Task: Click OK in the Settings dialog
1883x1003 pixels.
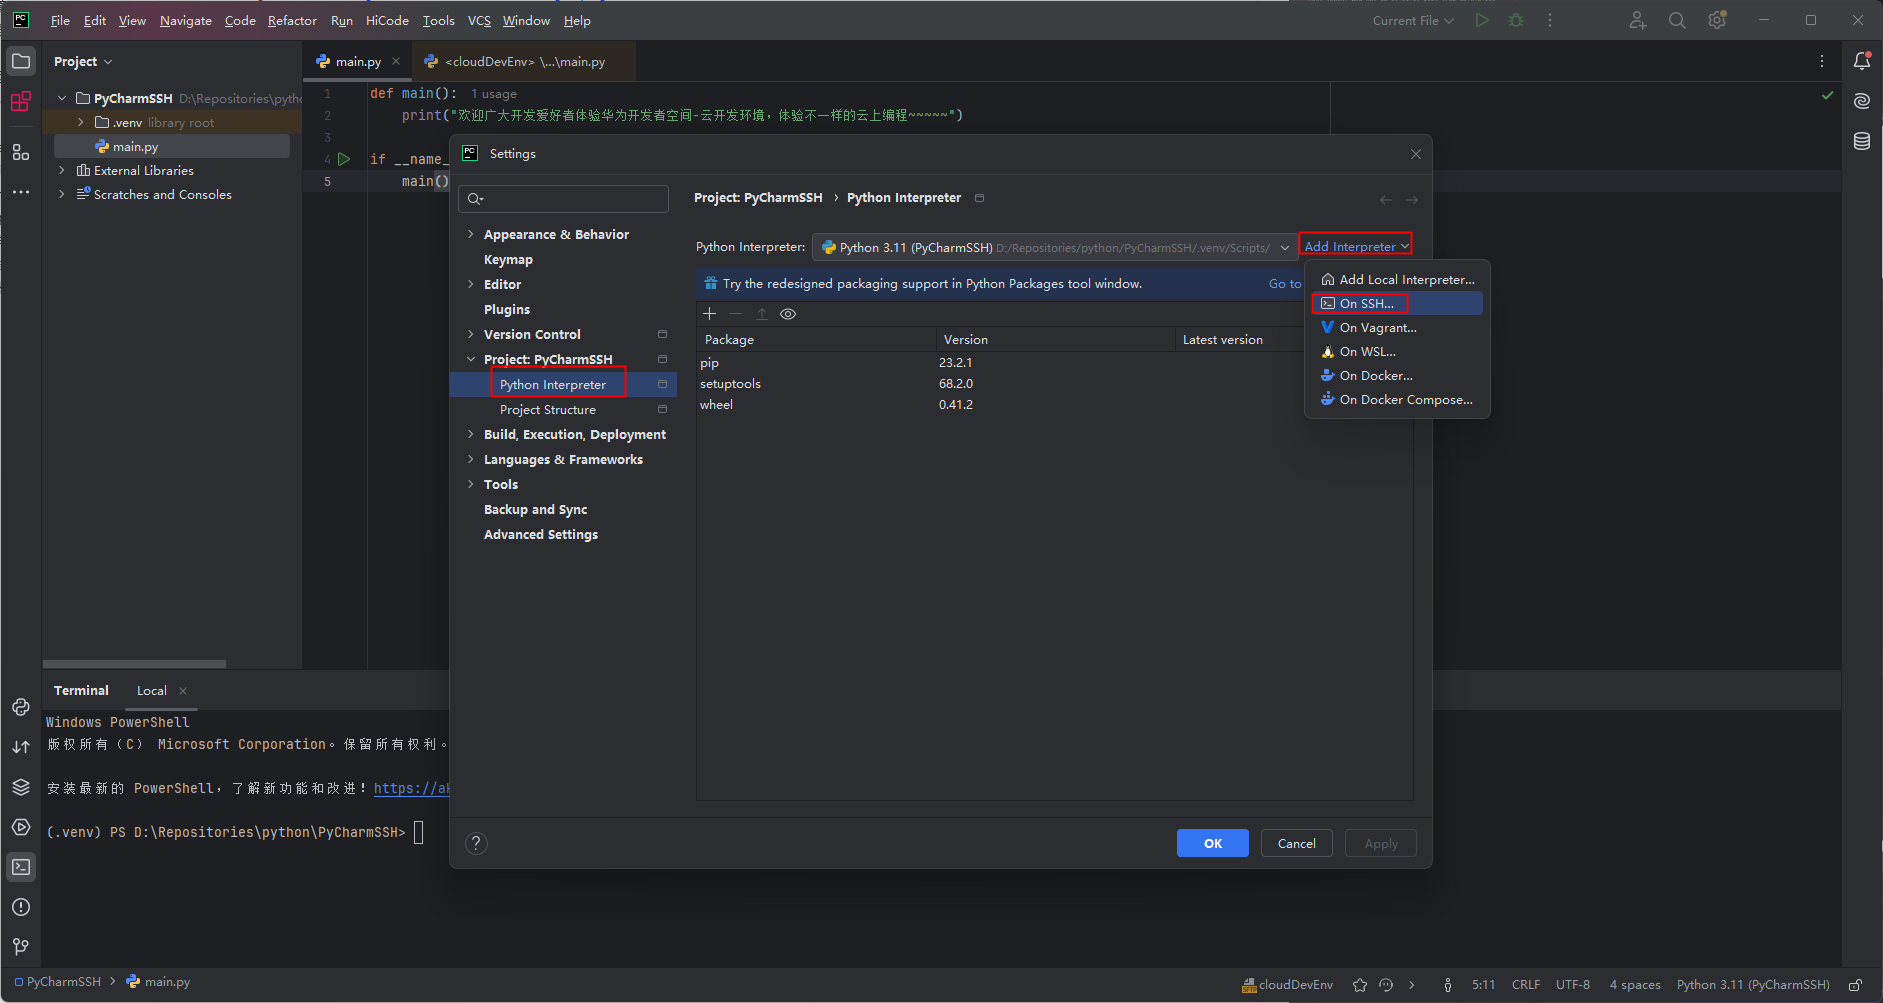Action: (1212, 843)
